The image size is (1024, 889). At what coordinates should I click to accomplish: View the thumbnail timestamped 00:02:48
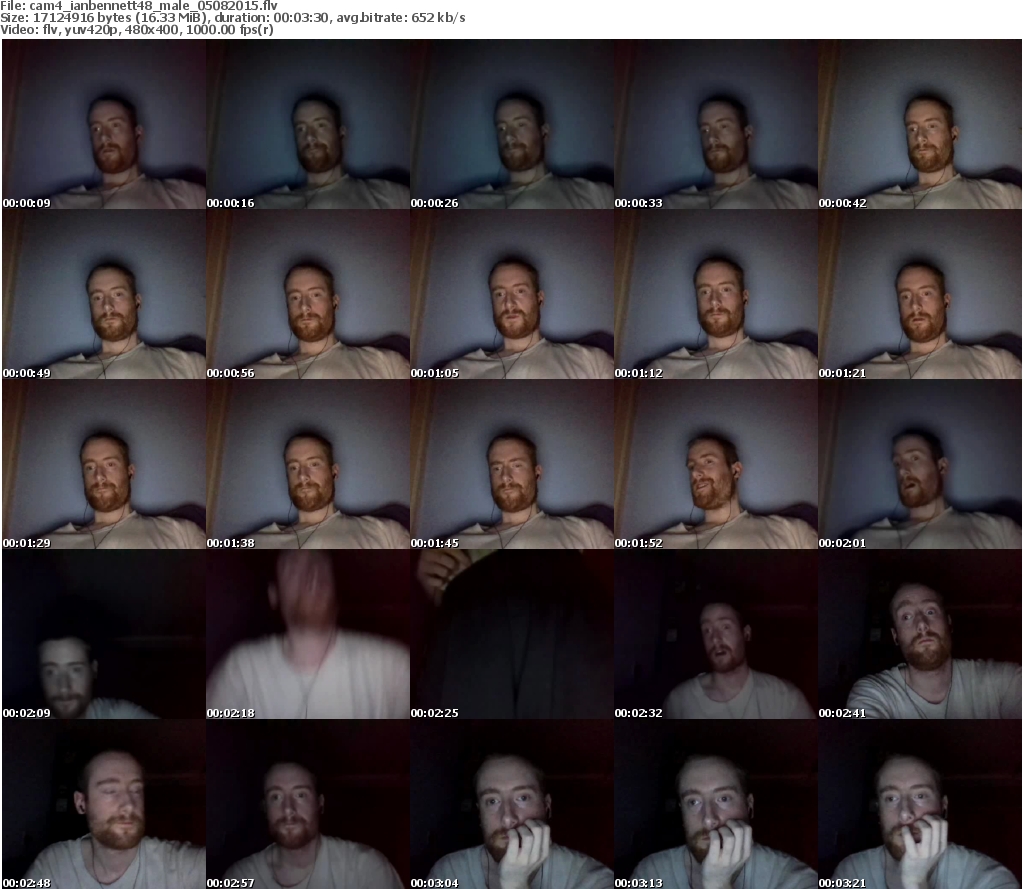click(104, 804)
